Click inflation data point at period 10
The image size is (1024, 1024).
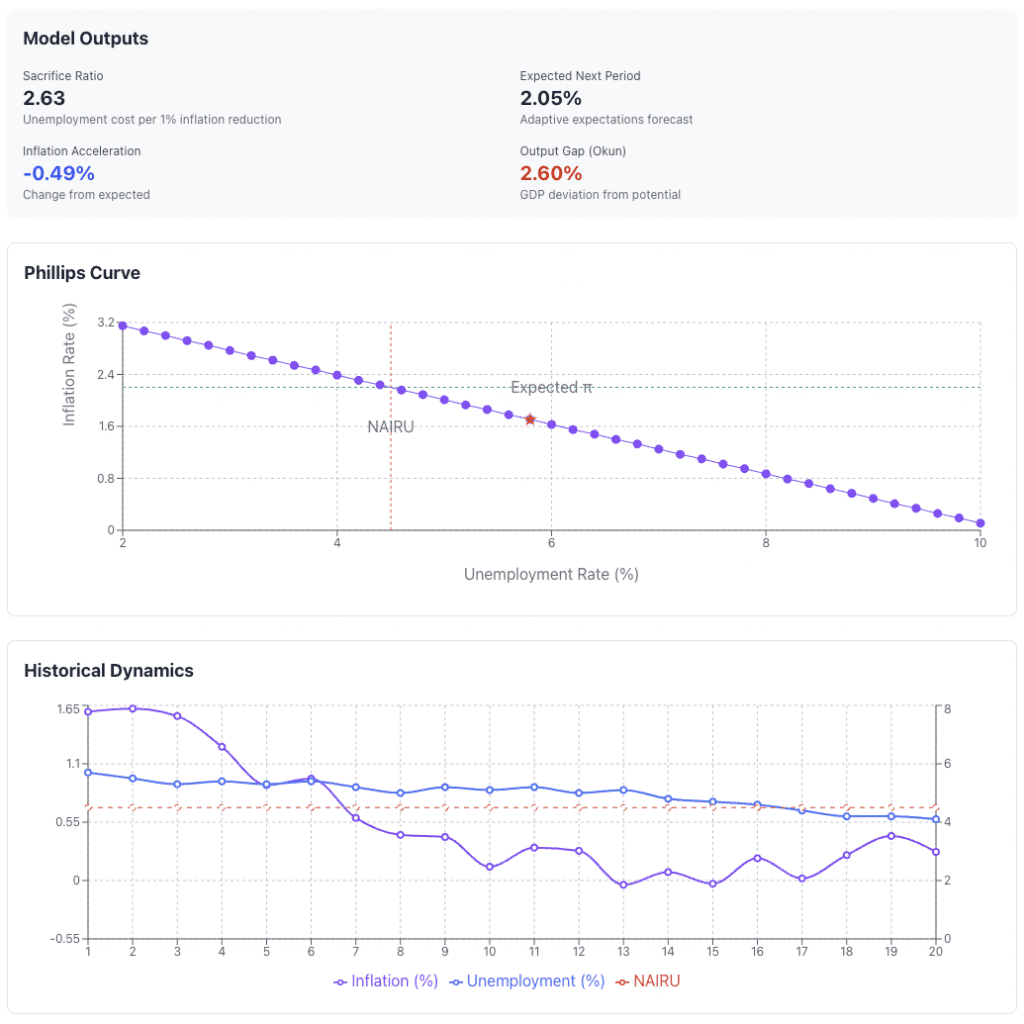pyautogui.click(x=490, y=867)
